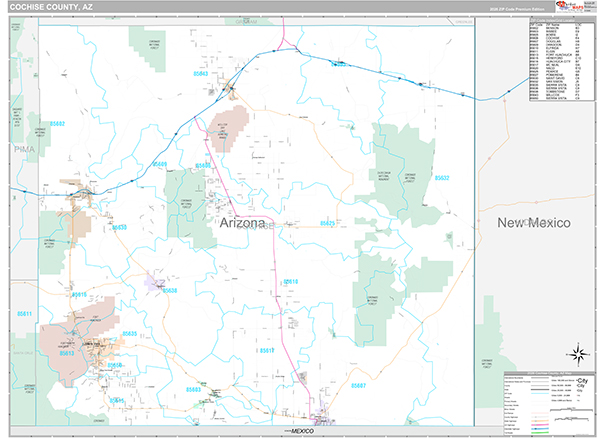Click the MEXICO label on bottom border
This screenshot has width=600, height=438.
click(x=302, y=431)
